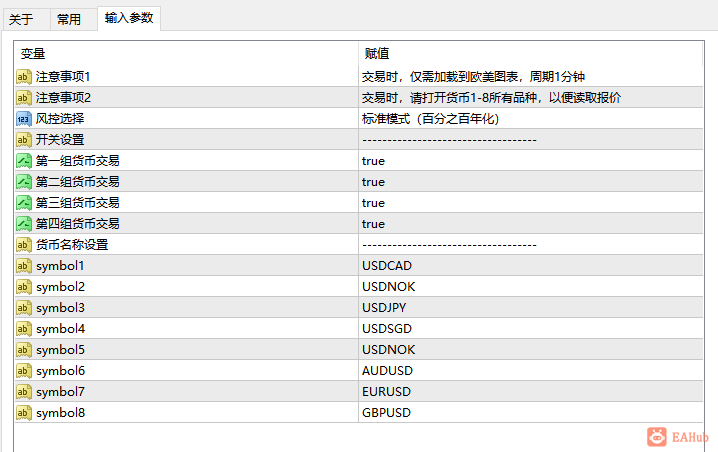
Task: Click the boolean icon beside 第一组货币交易
Action: click(x=23, y=161)
